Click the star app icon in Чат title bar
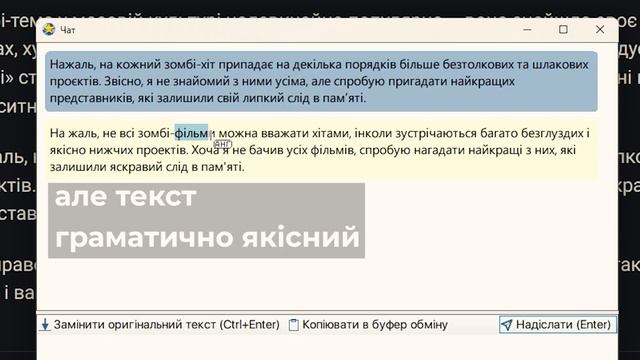This screenshot has height=360, width=640. tap(49, 29)
